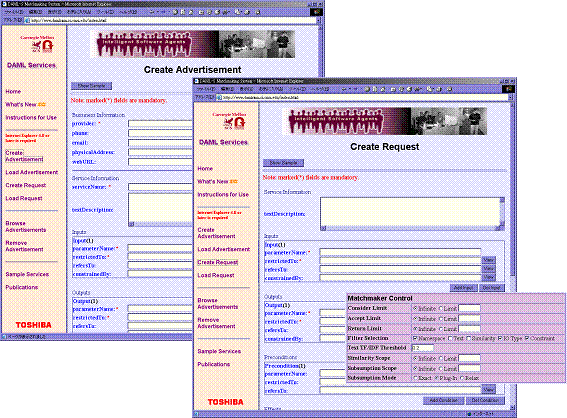567x418 pixels.
Task: Open address dropdown in Create Request window
Action: (x=511, y=97)
